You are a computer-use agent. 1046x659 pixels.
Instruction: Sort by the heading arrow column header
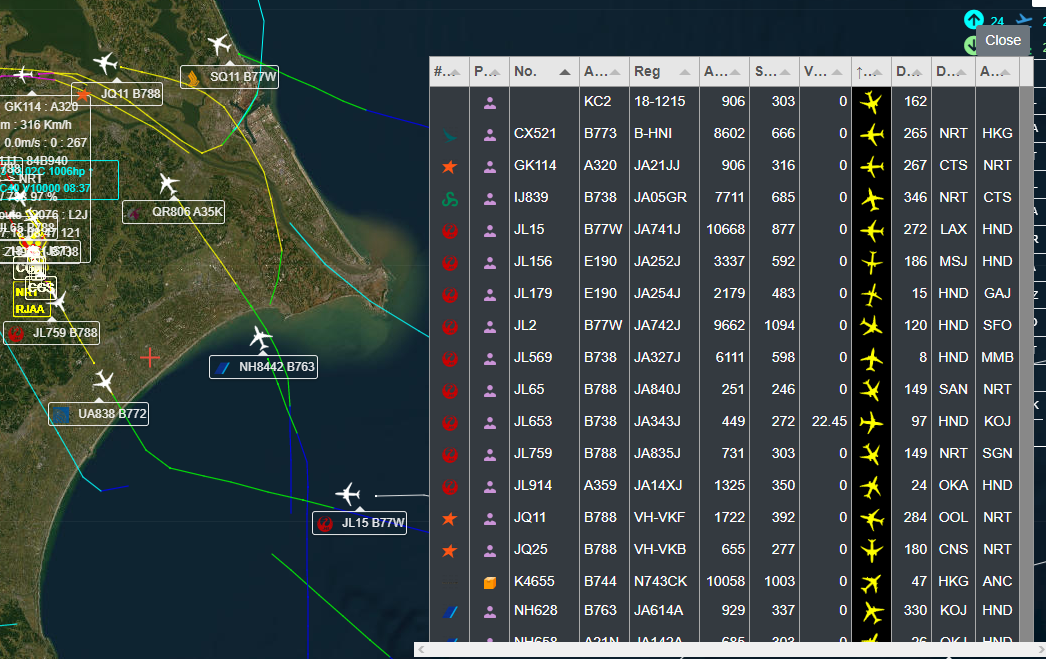[871, 71]
